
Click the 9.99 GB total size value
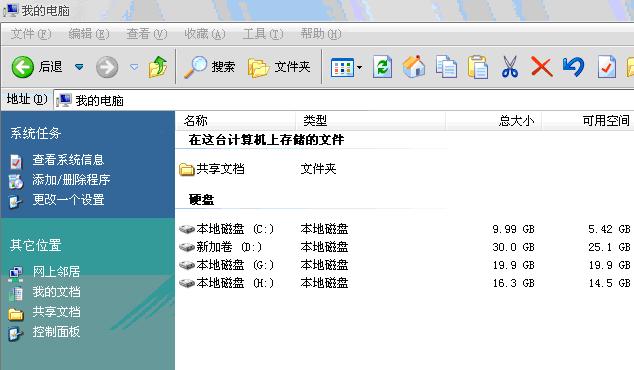(x=513, y=229)
